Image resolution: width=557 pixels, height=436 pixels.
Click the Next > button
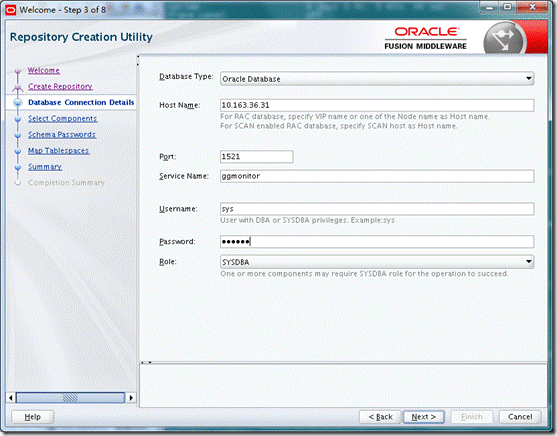(424, 417)
